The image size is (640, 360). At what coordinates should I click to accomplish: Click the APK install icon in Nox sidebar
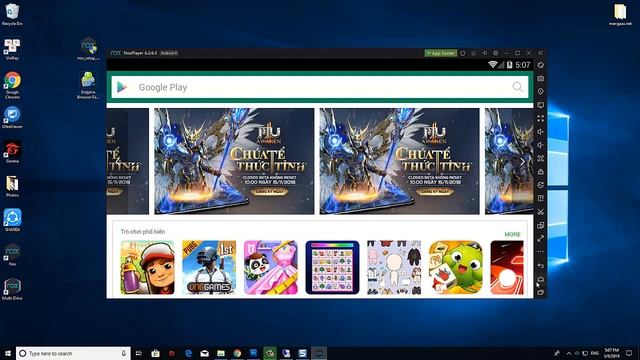coord(540,172)
